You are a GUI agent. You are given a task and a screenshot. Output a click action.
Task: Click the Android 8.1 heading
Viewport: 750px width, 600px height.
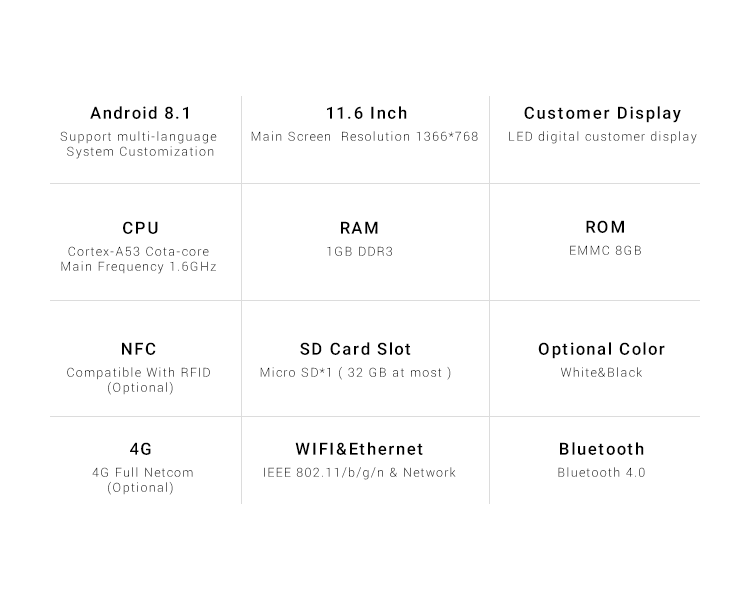point(141,113)
